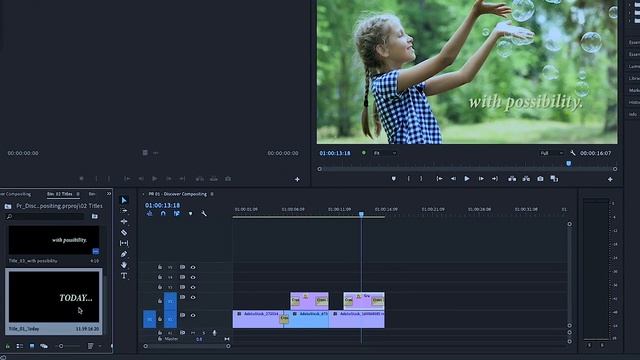Play in the Source Monitor

154,179
